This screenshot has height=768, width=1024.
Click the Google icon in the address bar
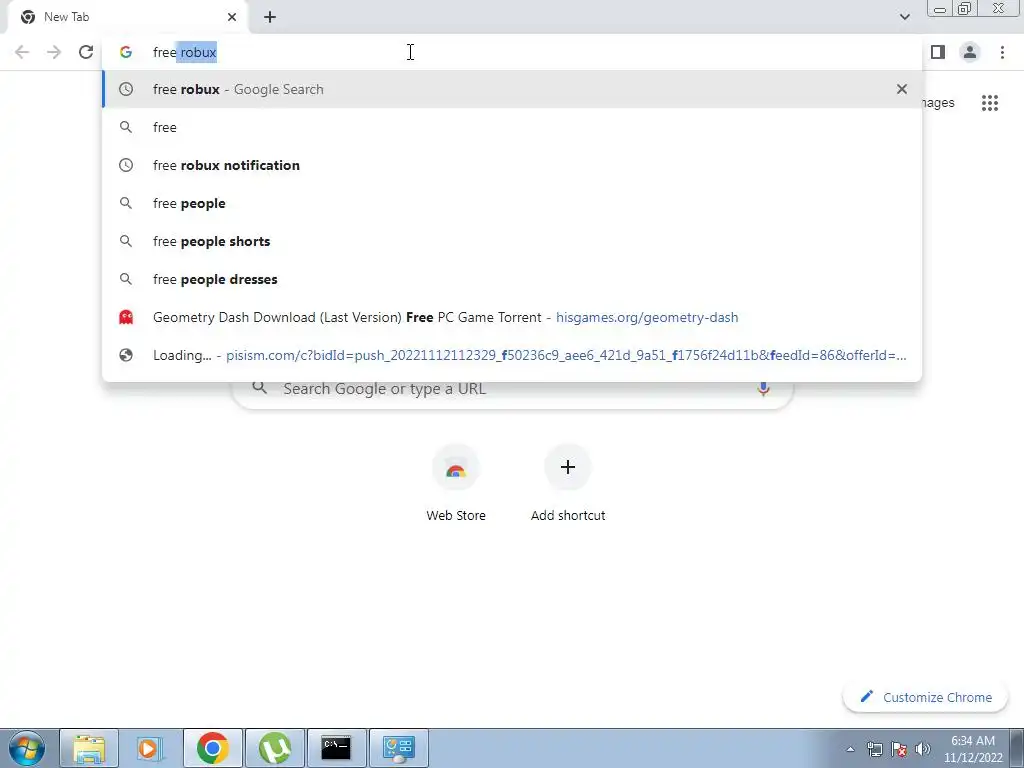tap(126, 52)
